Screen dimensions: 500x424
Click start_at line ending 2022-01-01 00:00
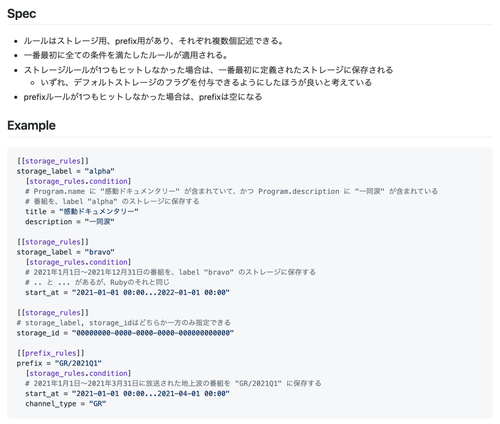click(128, 292)
